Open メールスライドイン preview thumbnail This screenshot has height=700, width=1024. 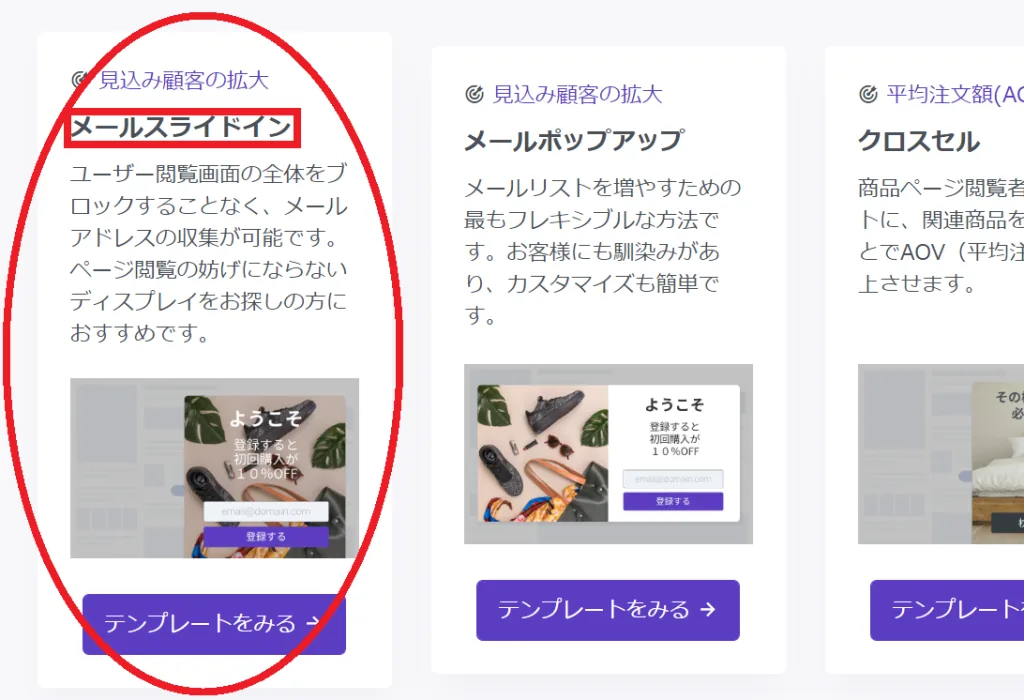[214, 468]
